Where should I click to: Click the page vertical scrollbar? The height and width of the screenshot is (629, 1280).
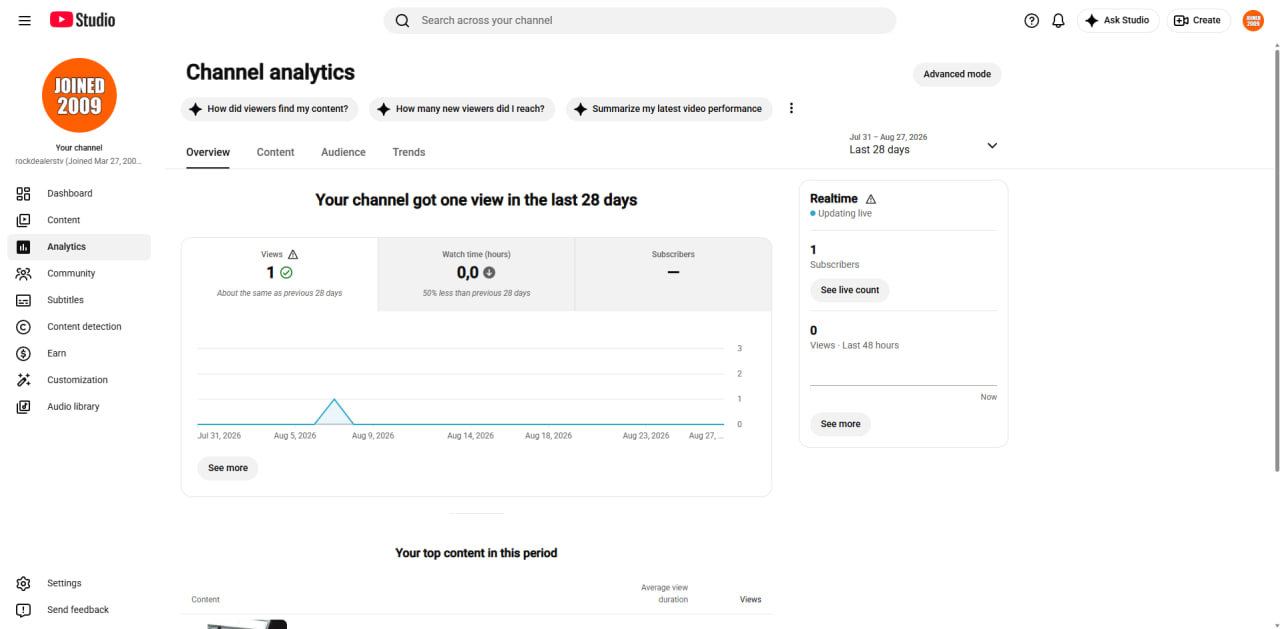pyautogui.click(x=1276, y=260)
